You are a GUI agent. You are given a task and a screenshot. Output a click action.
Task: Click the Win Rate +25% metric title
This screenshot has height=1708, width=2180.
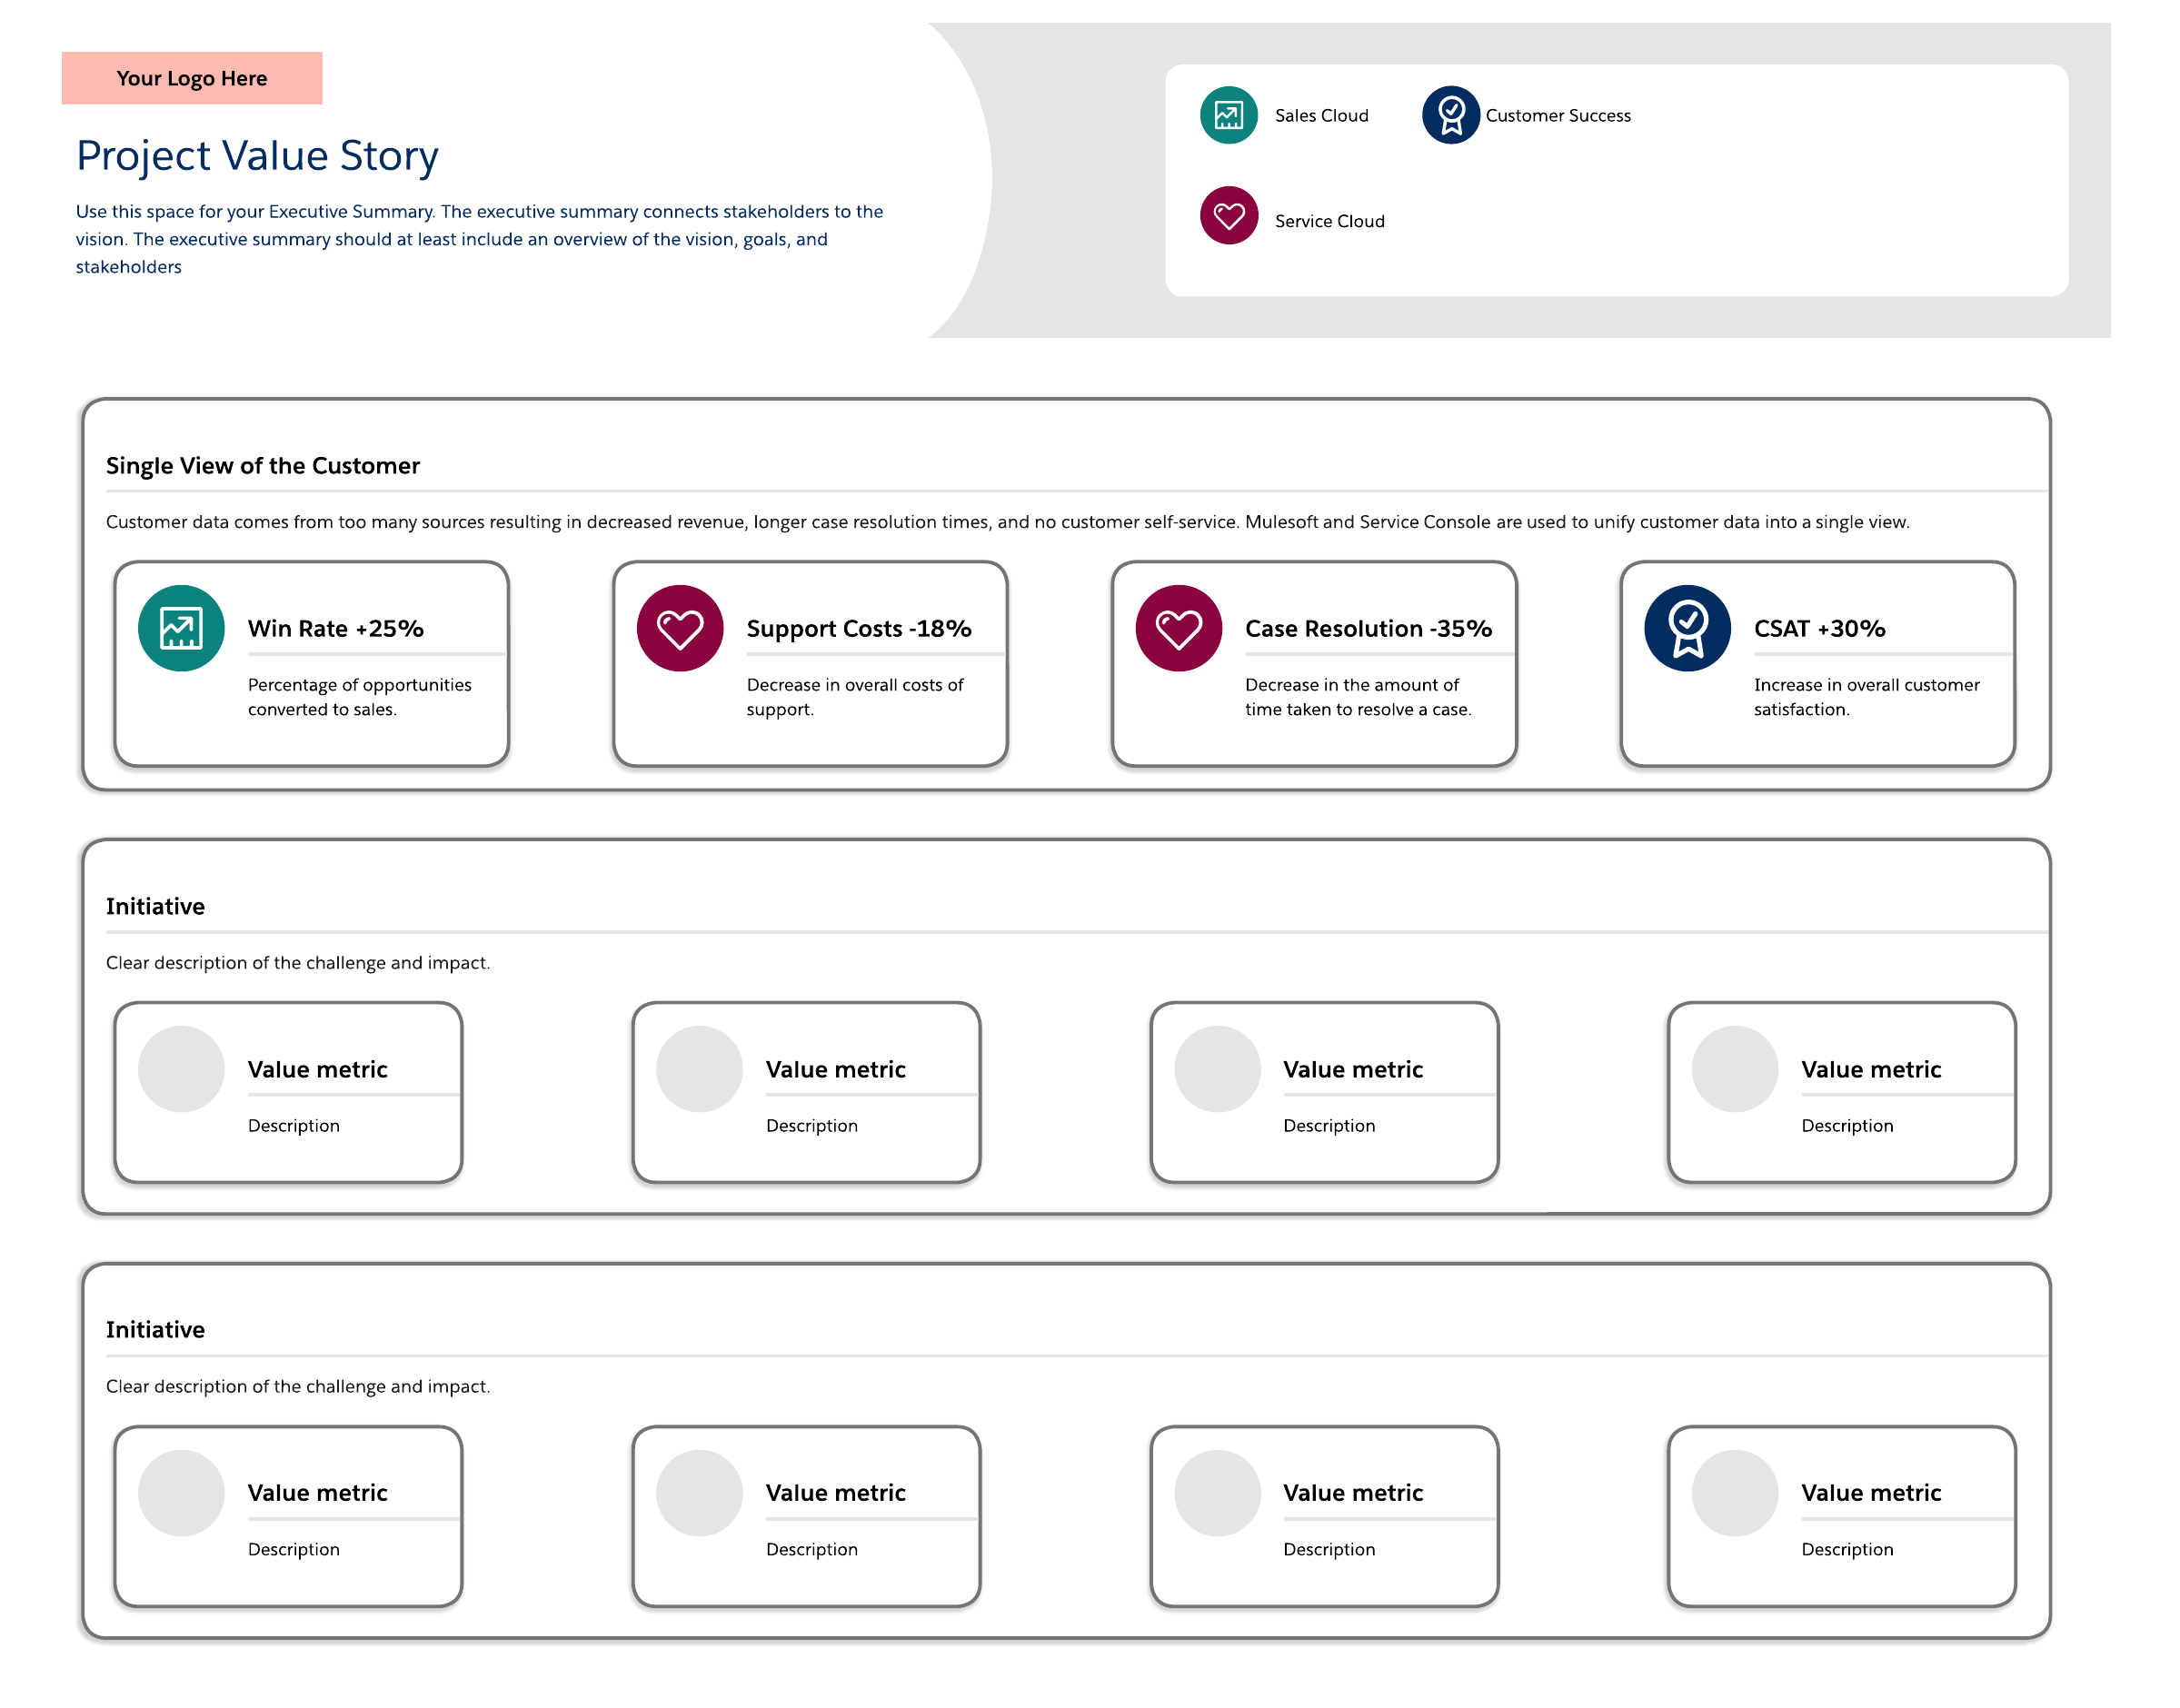click(336, 629)
